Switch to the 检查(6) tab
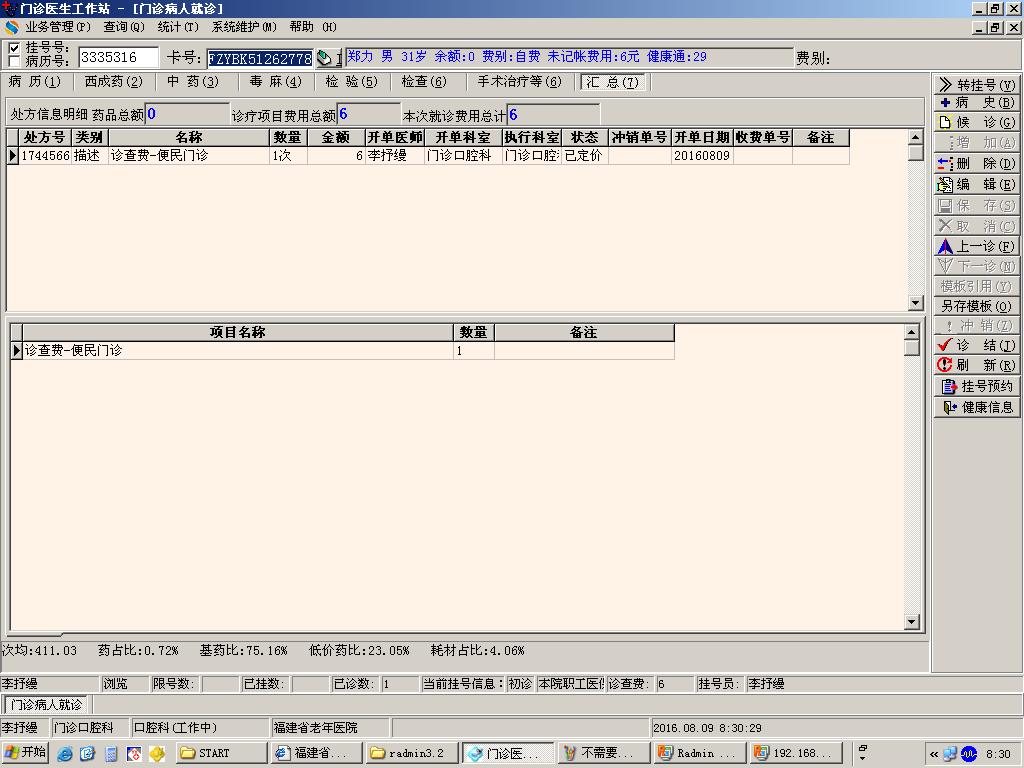This screenshot has width=1024, height=768. pos(424,82)
